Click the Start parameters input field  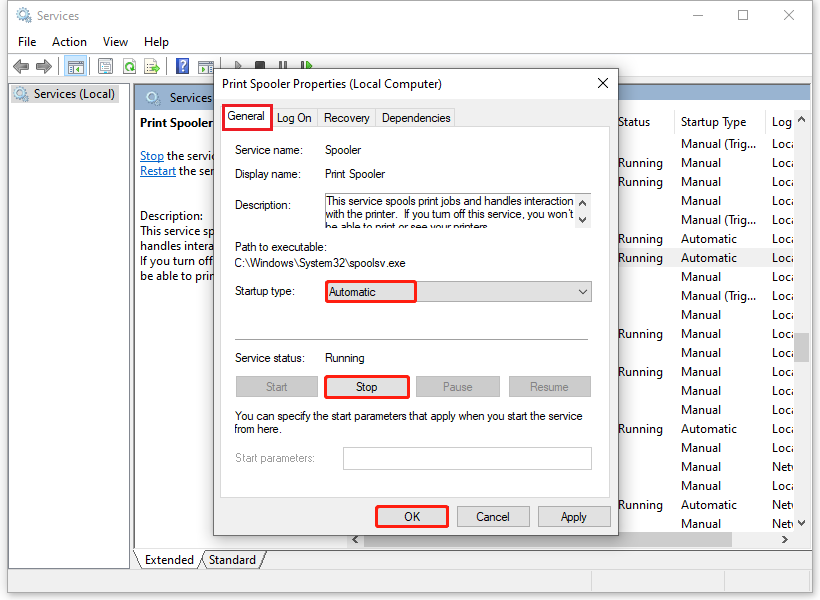coord(467,458)
